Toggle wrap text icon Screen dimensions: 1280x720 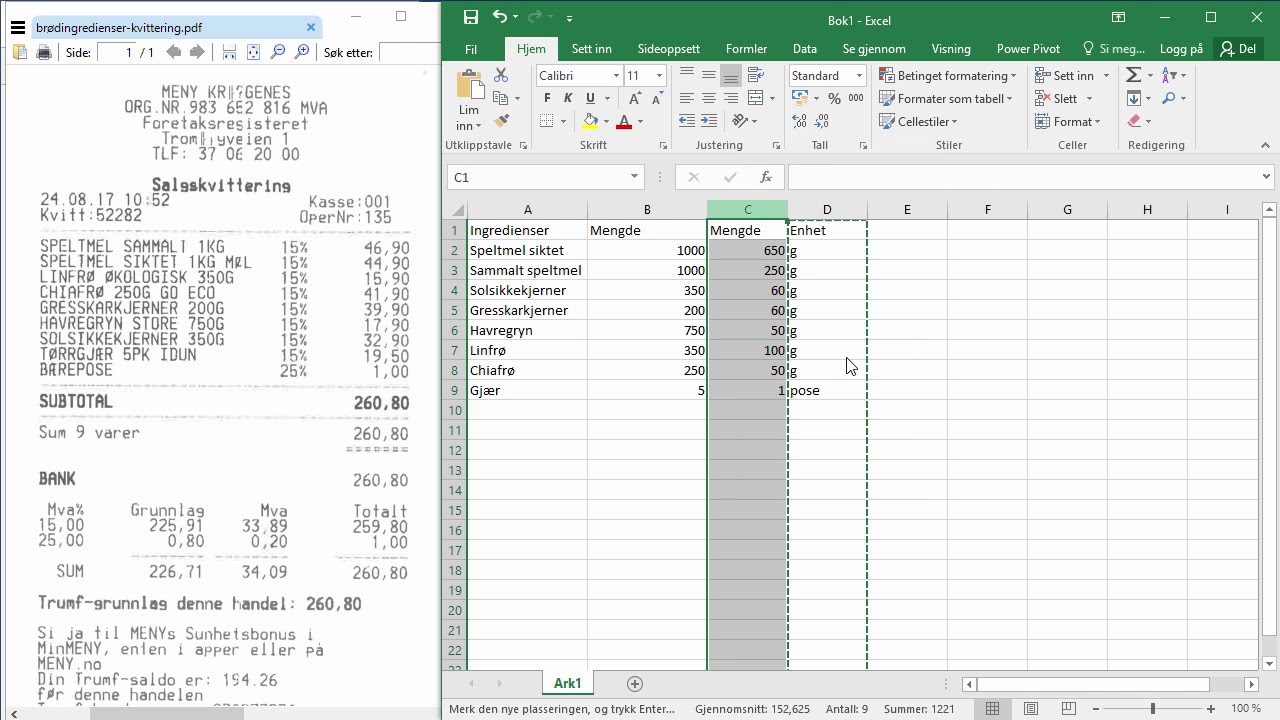(756, 75)
